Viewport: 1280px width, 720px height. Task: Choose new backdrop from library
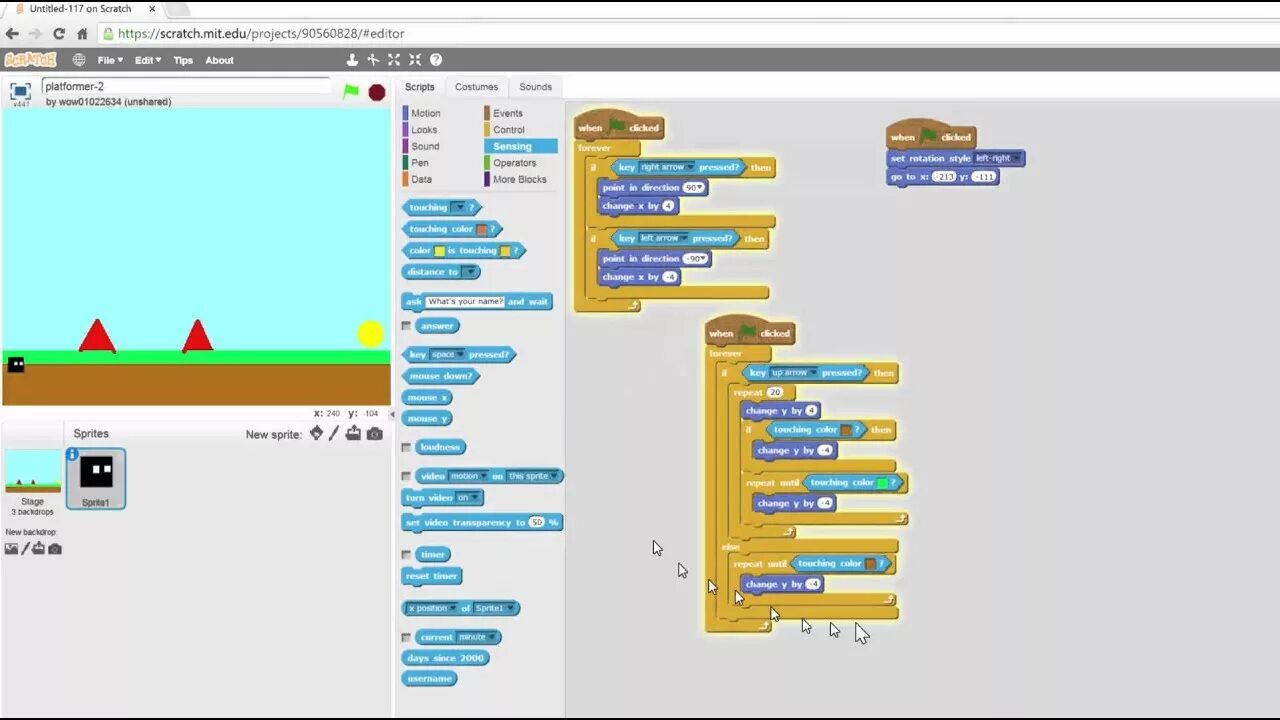(x=11, y=548)
